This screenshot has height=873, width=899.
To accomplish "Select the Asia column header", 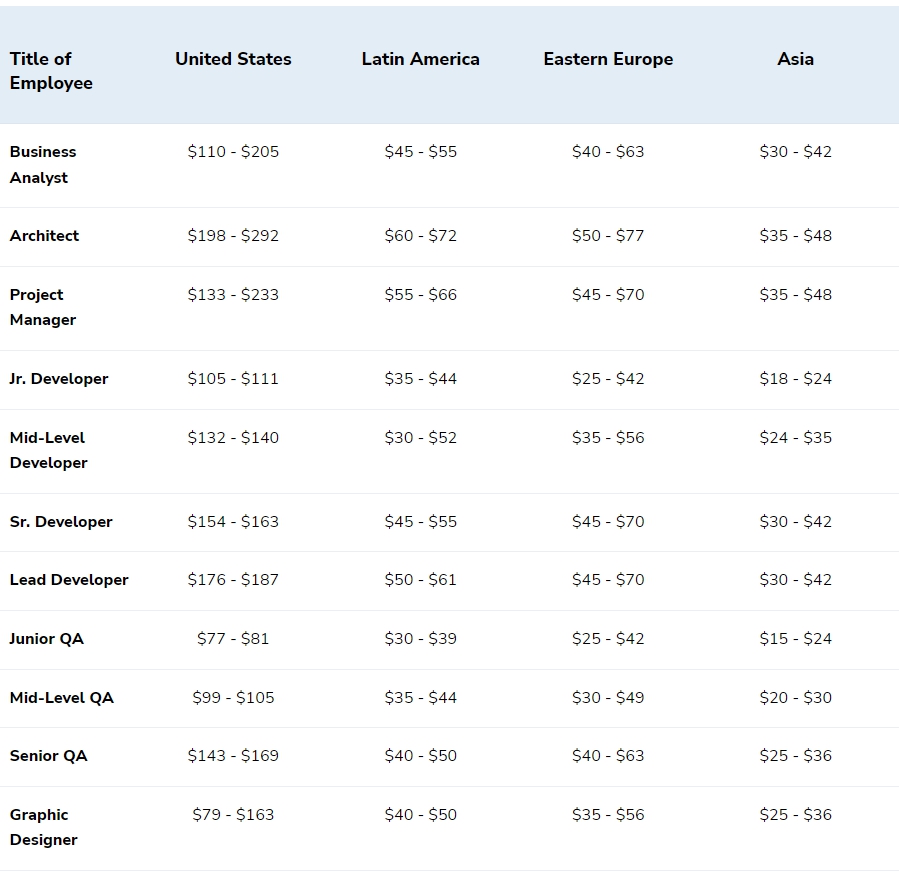I will pos(795,59).
